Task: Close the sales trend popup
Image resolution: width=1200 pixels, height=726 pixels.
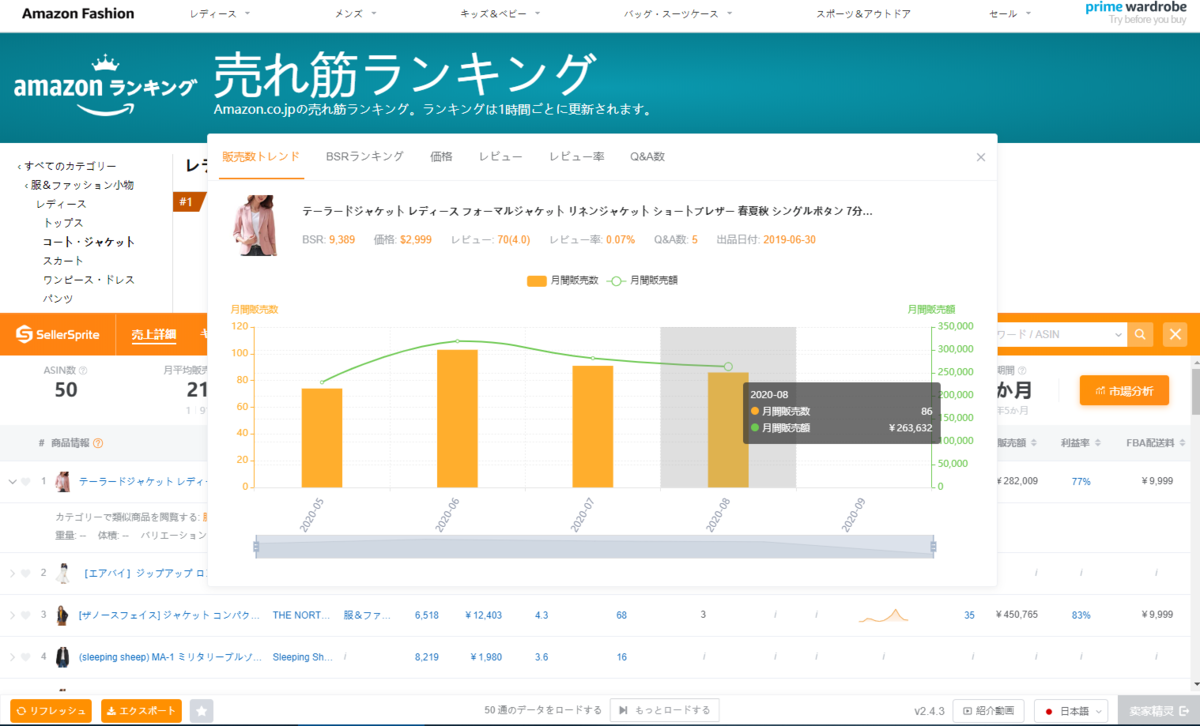Action: 980,157
